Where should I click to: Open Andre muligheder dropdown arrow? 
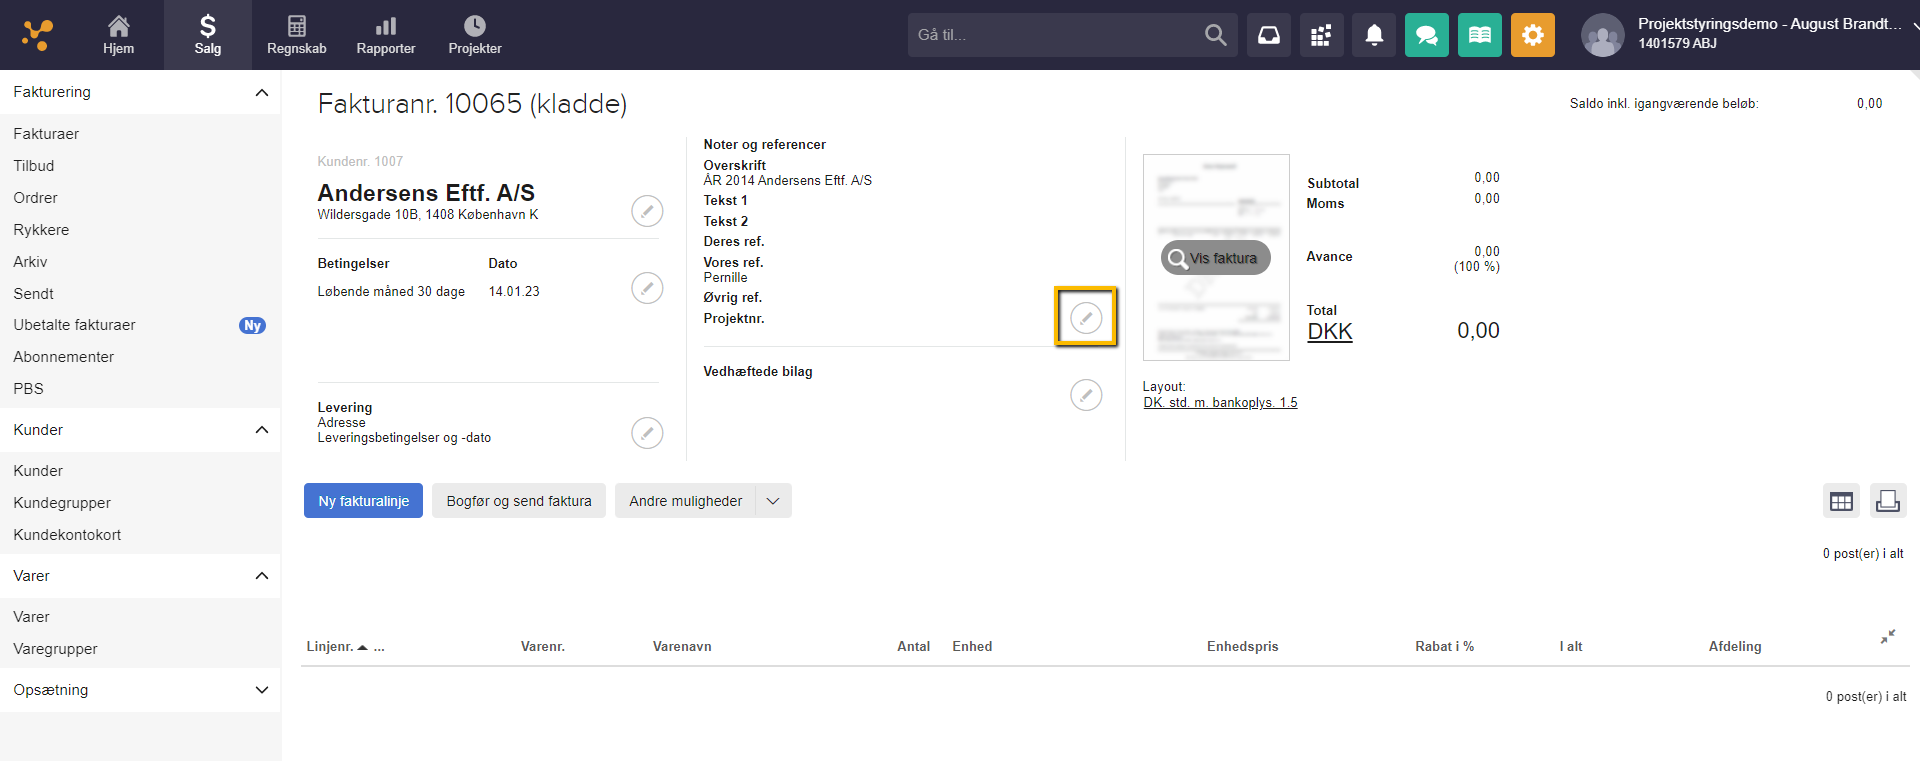click(773, 501)
